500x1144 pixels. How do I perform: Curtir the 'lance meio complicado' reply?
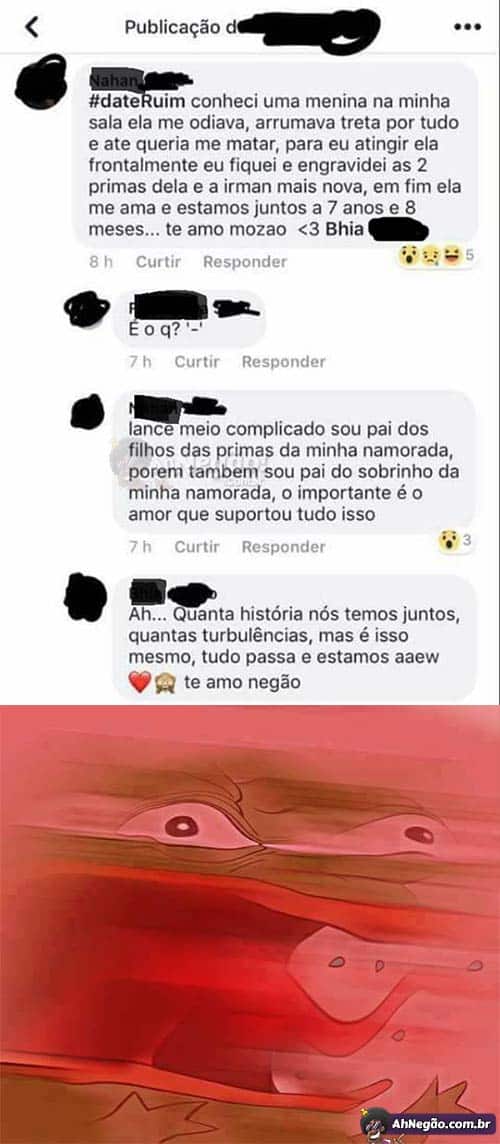pyautogui.click(x=196, y=546)
